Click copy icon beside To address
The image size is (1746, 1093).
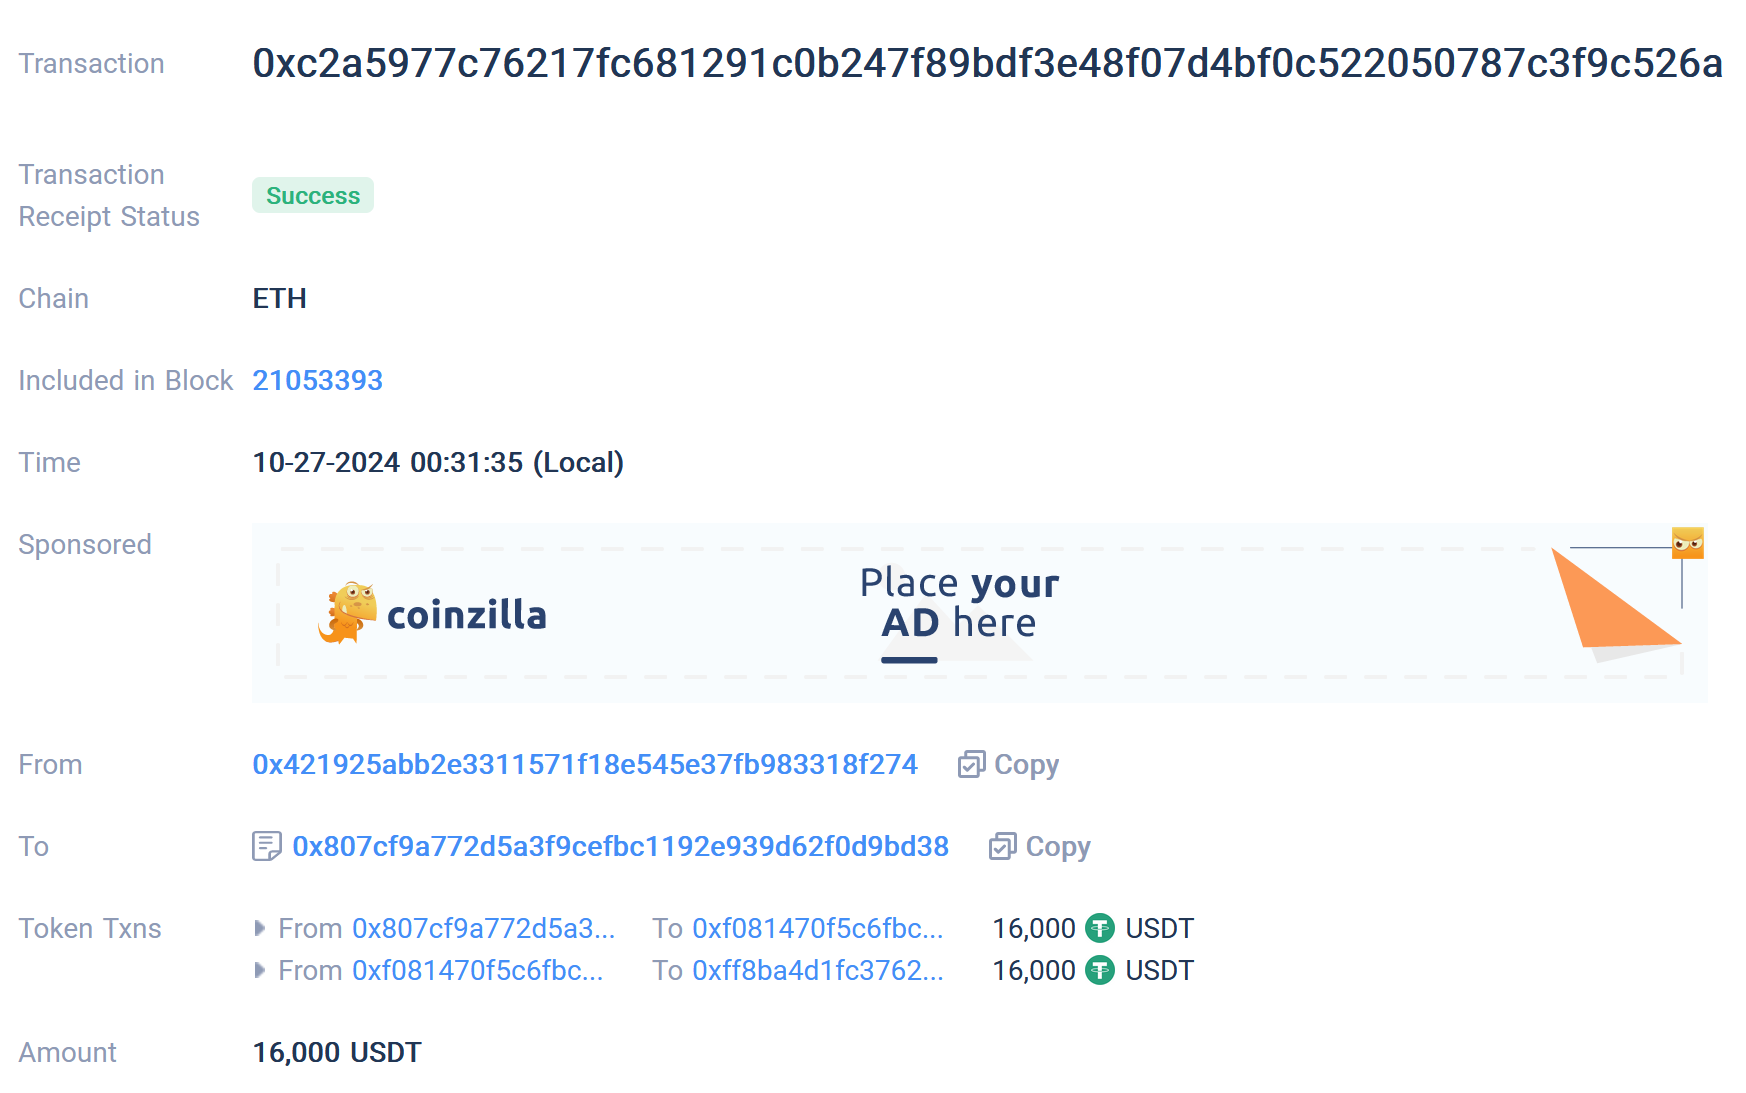pyautogui.click(x=1002, y=847)
